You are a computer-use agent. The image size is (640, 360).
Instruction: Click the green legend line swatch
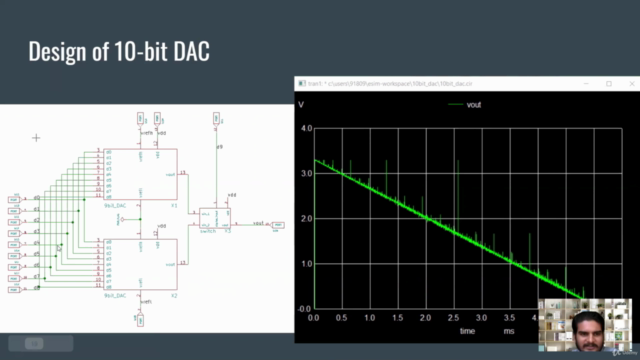coord(456,104)
